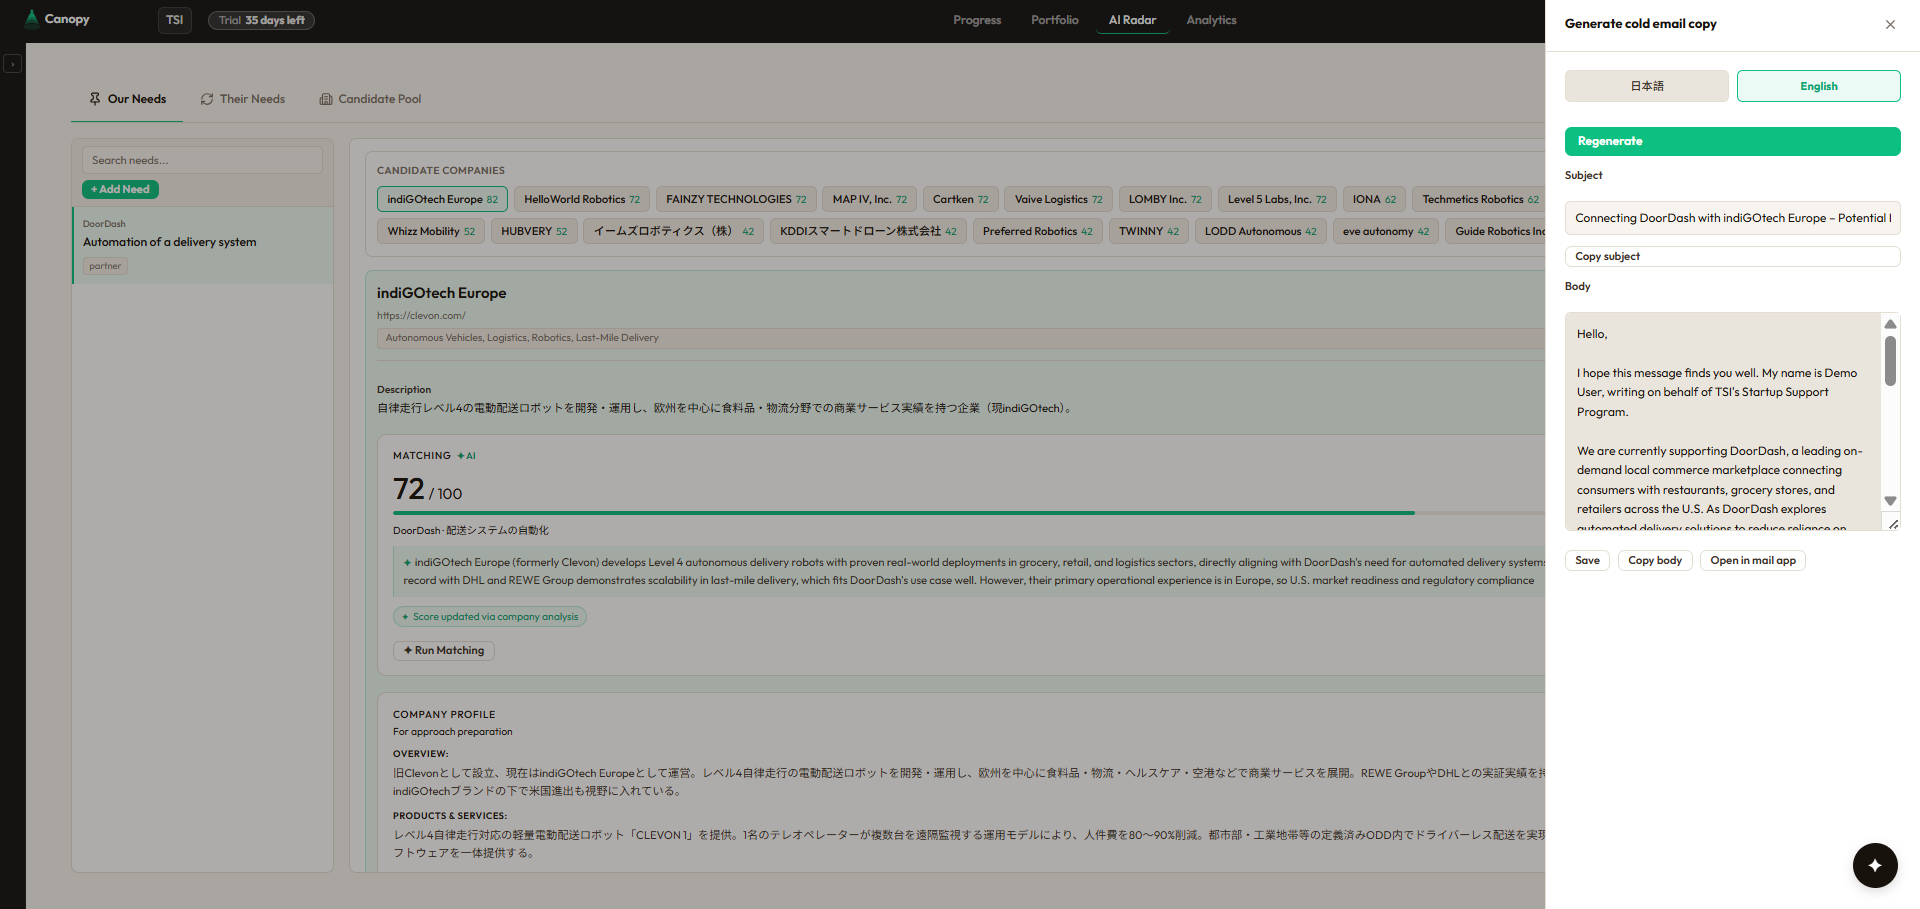Select the English language option
The width and height of the screenshot is (1920, 909).
pos(1818,86)
